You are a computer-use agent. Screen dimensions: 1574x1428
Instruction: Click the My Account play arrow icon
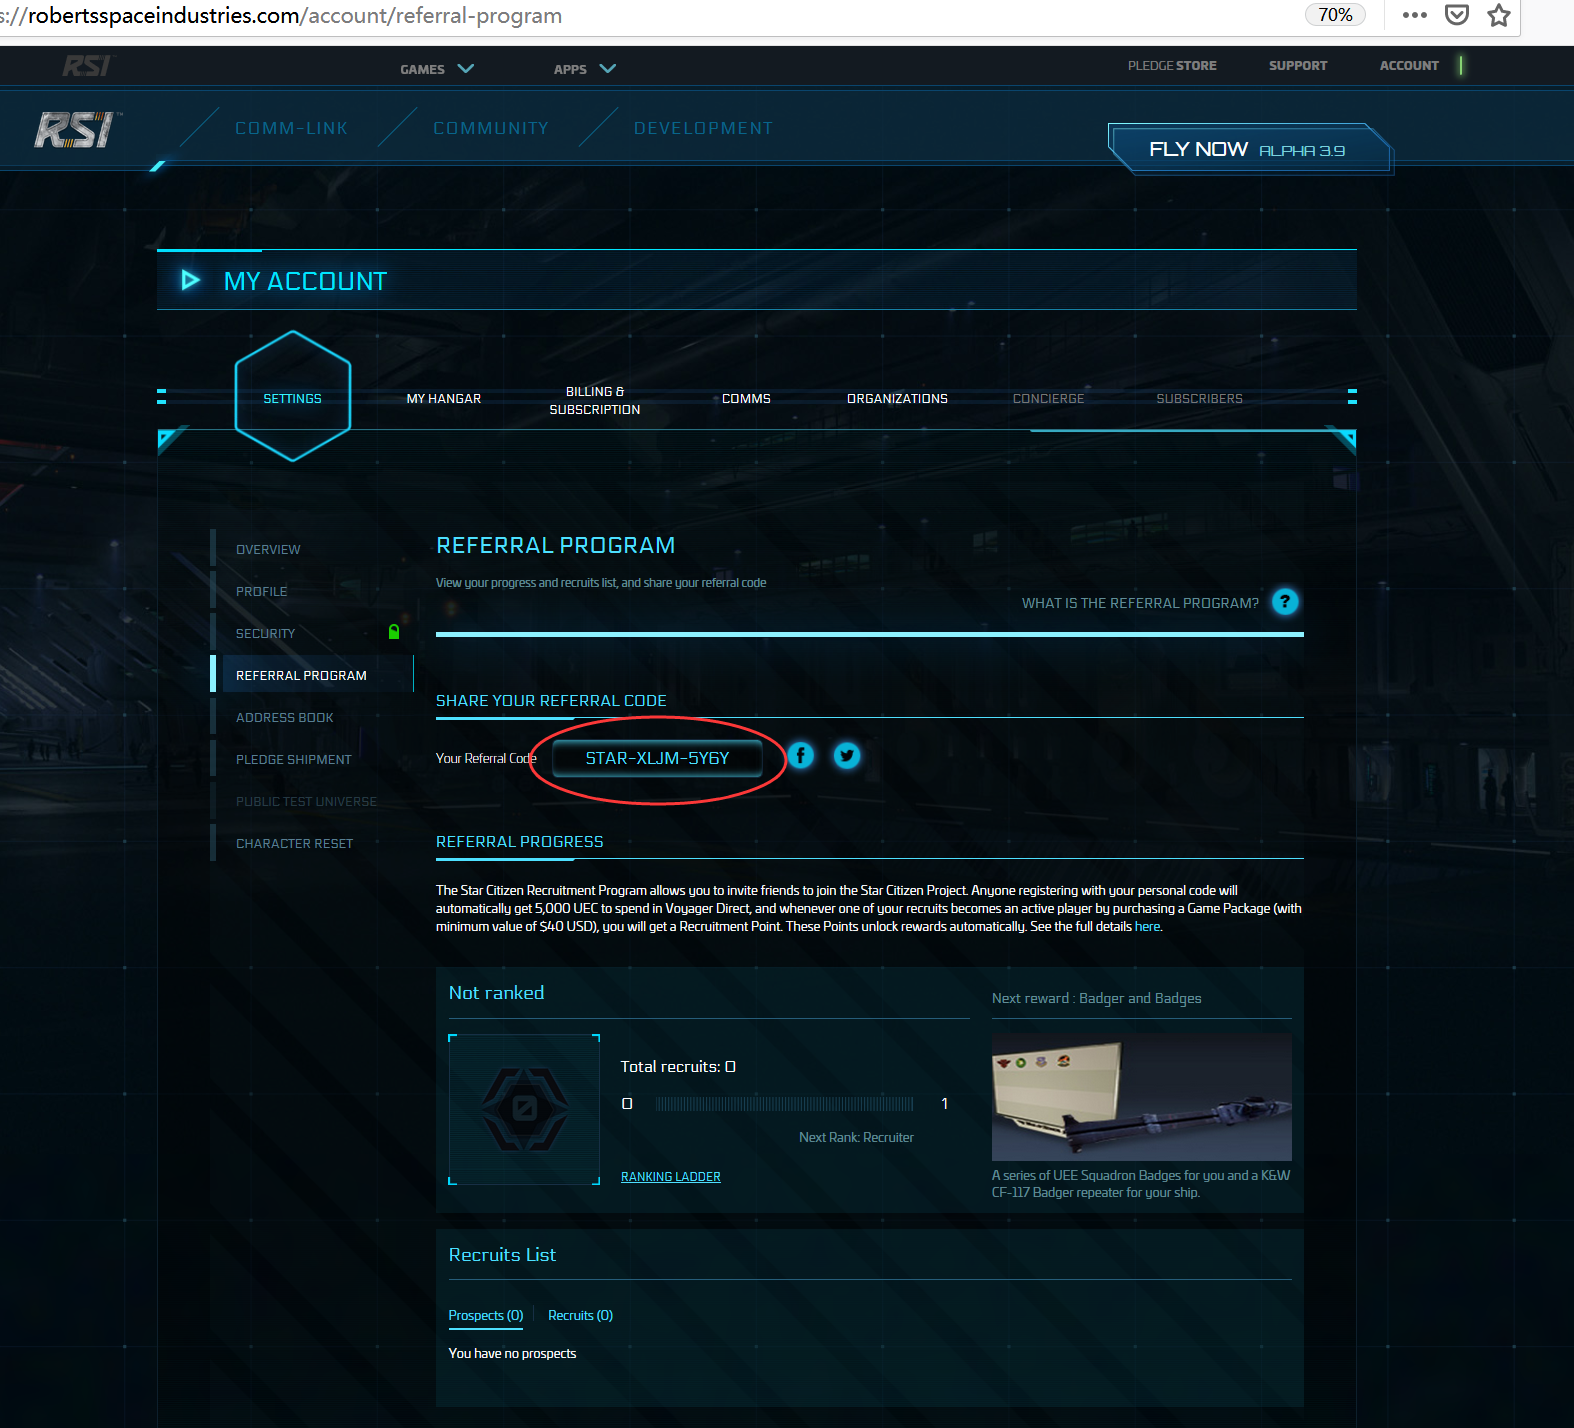pos(190,280)
